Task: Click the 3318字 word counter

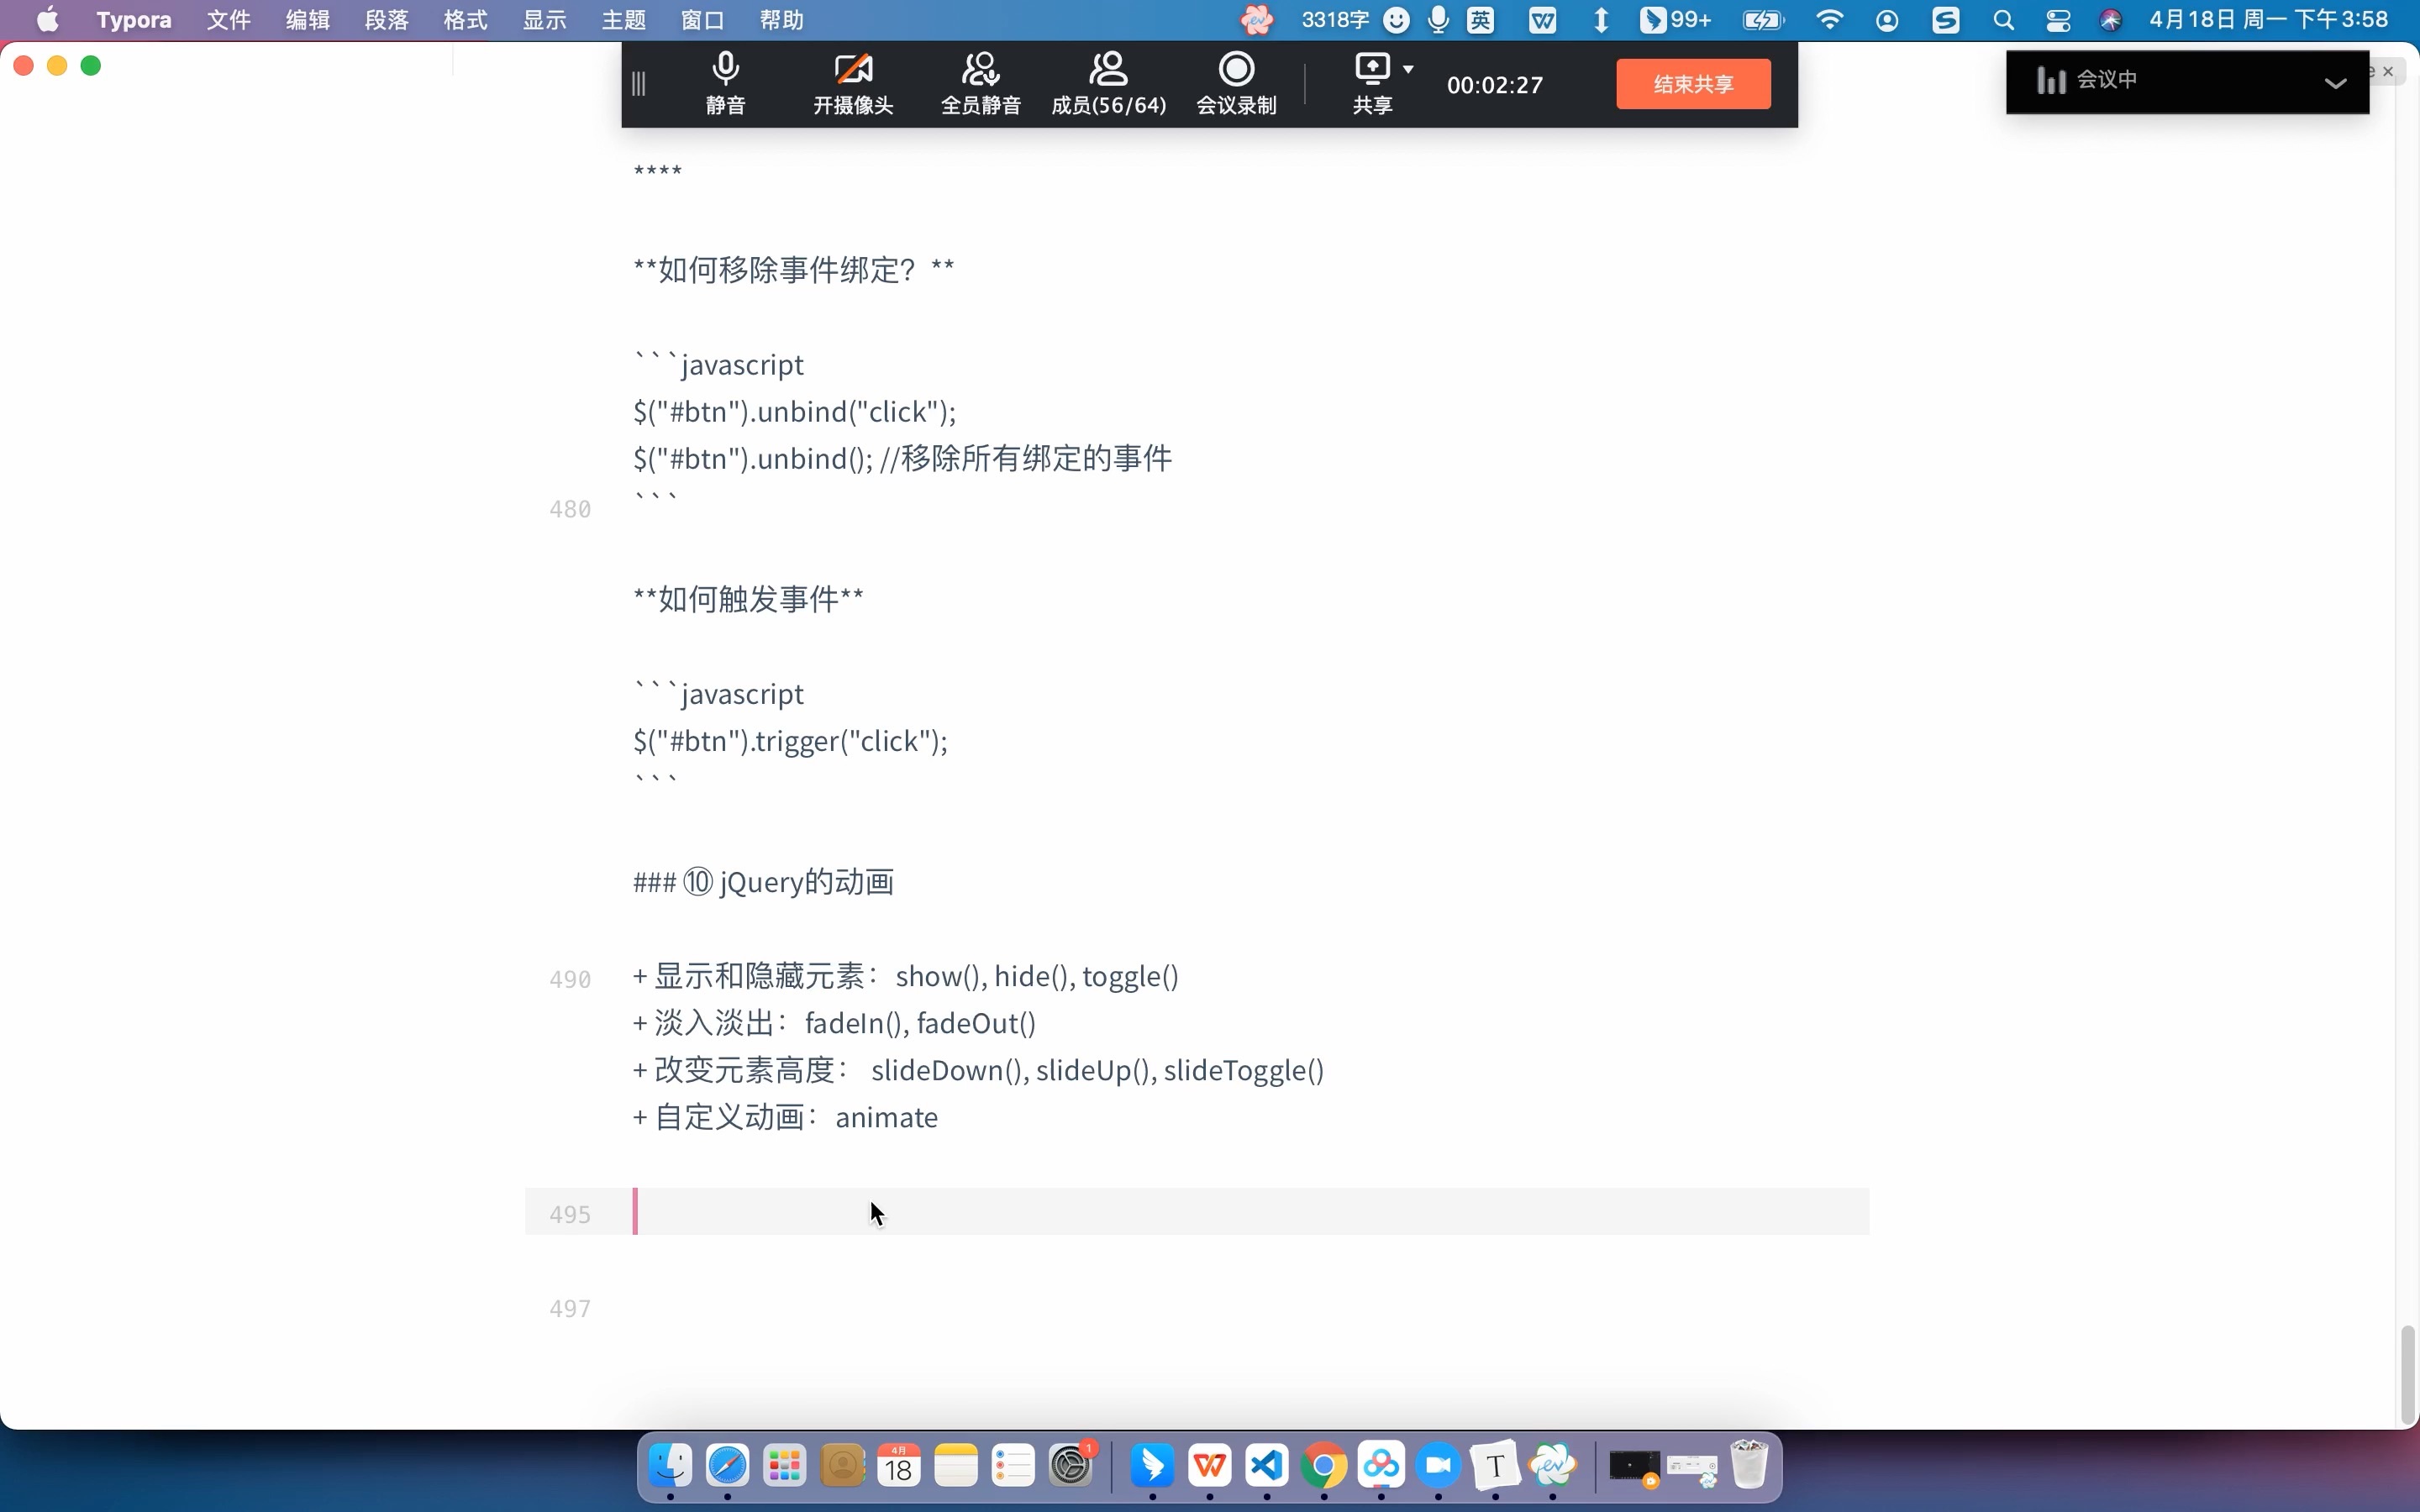Action: coord(1334,19)
